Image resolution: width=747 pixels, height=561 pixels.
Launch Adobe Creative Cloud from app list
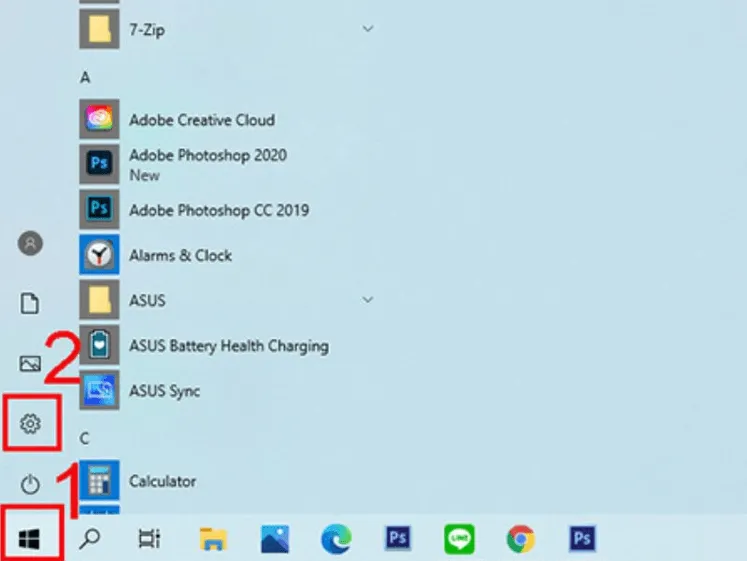(201, 120)
